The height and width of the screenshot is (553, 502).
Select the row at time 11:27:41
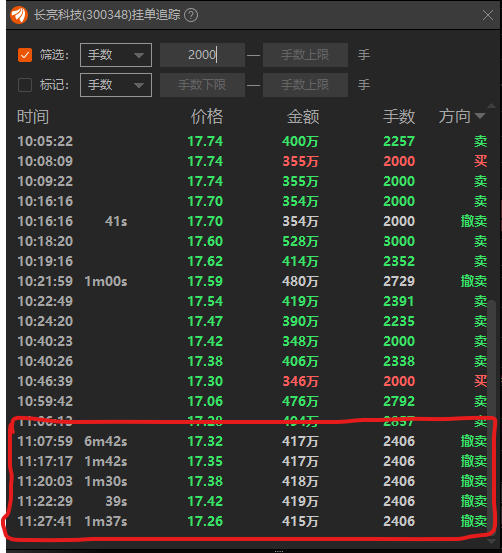coord(252,521)
